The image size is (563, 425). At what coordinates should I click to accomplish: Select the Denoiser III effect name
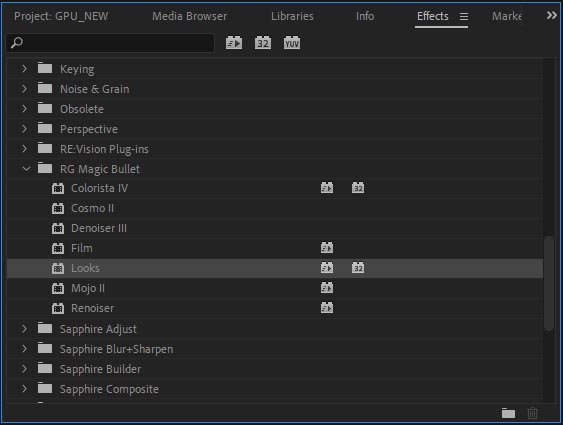pyautogui.click(x=99, y=228)
